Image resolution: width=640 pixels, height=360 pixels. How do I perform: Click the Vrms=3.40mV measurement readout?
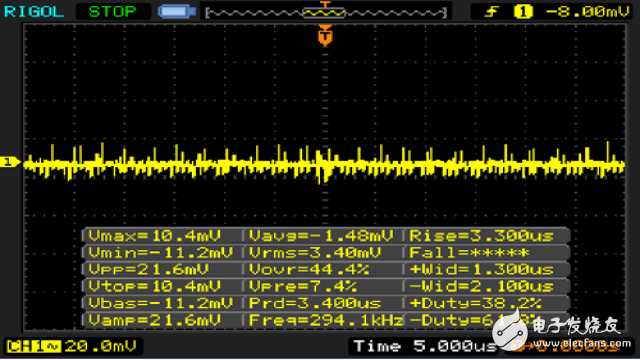315,252
